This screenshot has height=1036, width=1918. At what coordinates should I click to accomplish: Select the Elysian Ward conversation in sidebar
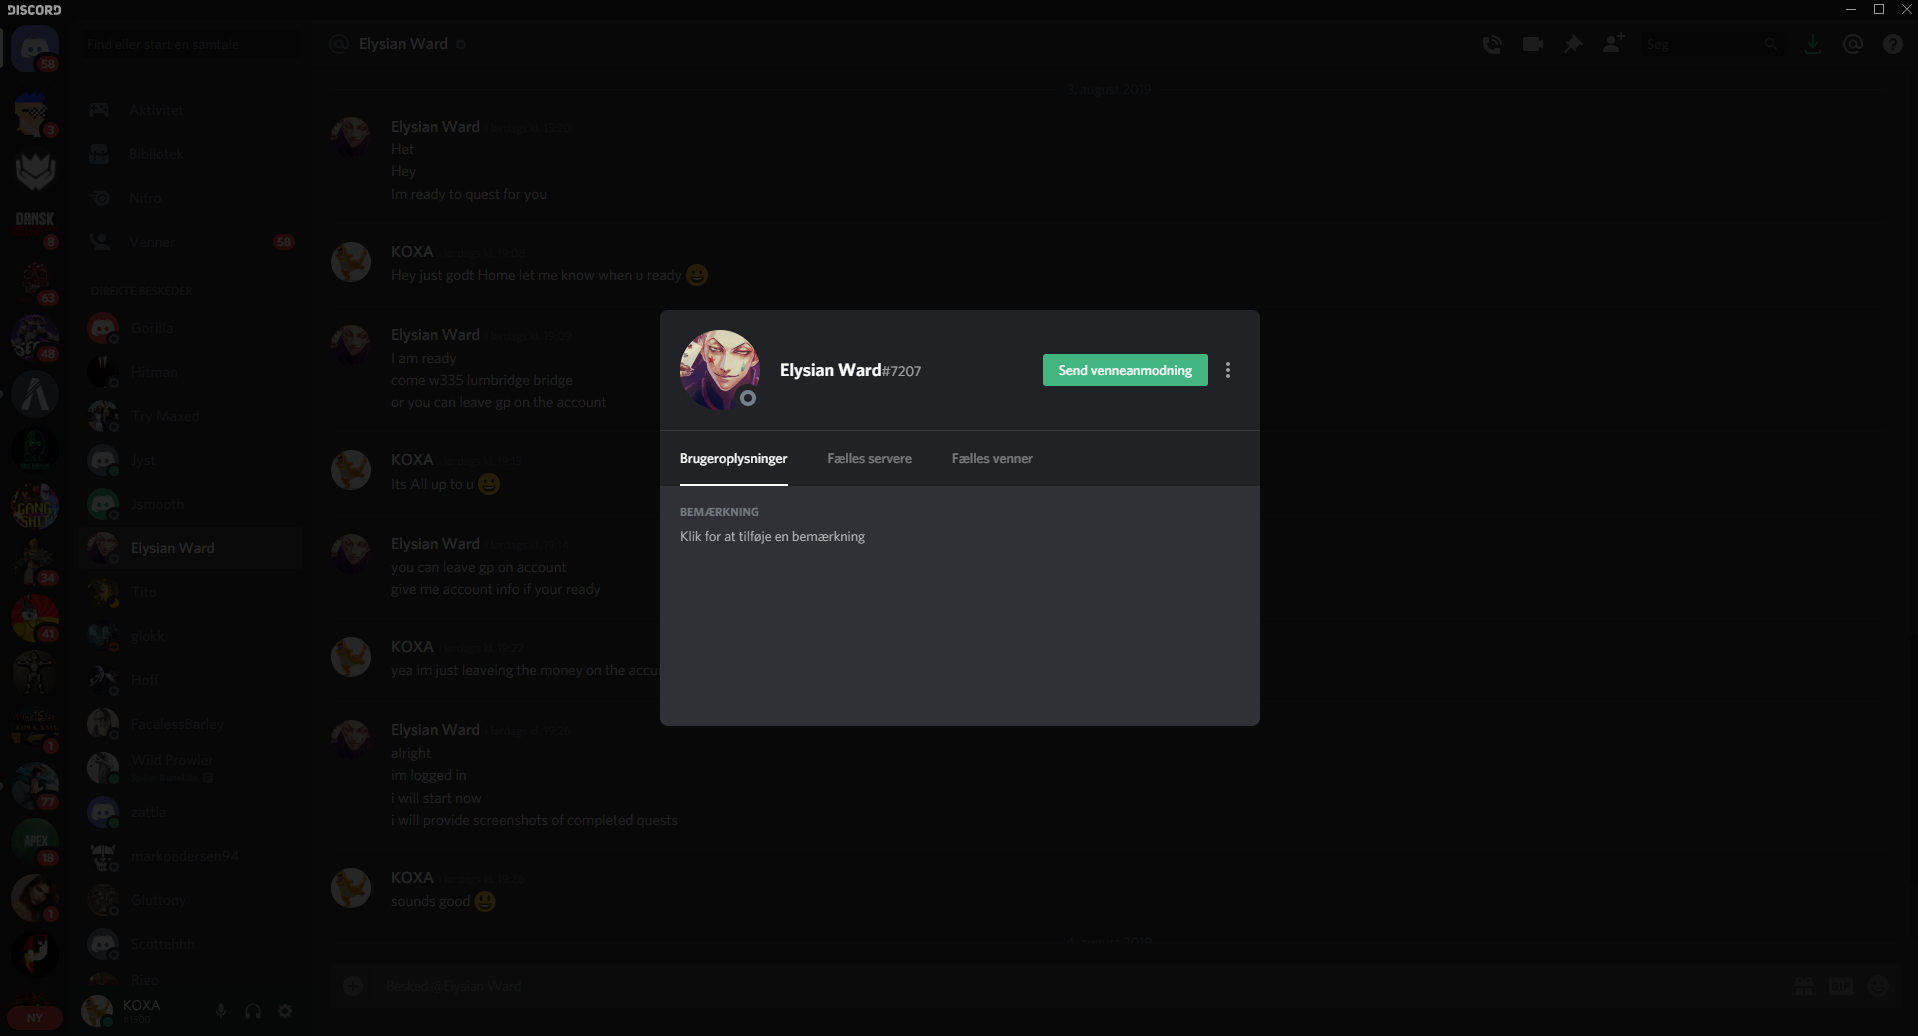[190, 548]
